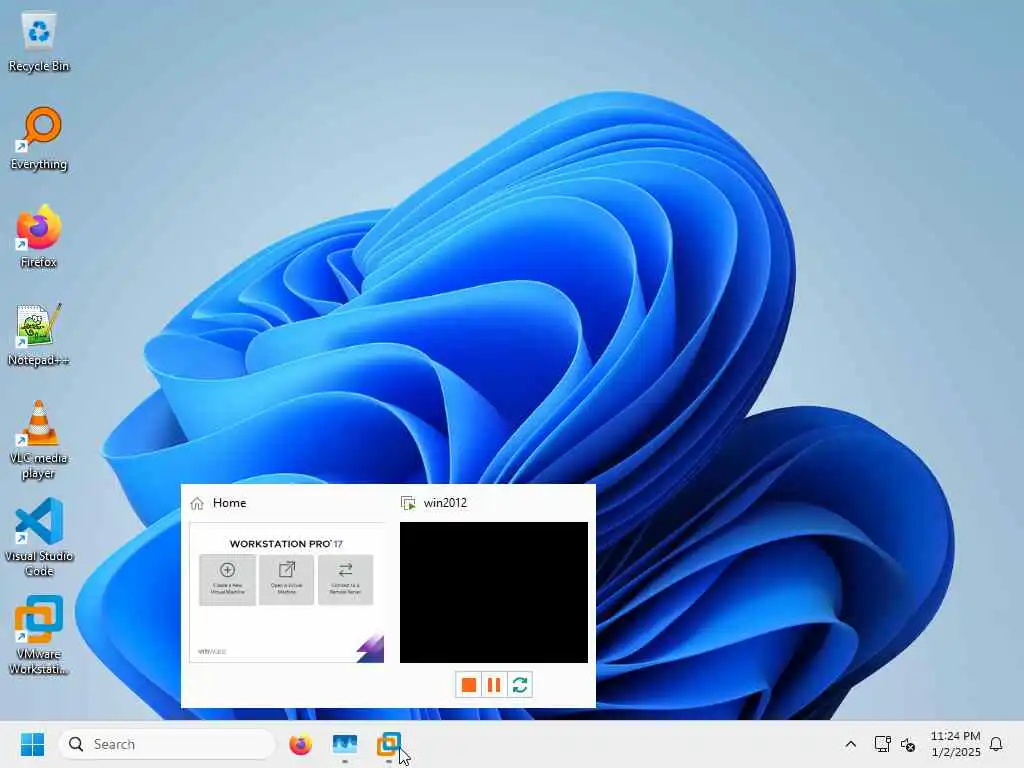Open Firefox from the taskbar
Viewport: 1024px width, 768px height.
(300, 744)
